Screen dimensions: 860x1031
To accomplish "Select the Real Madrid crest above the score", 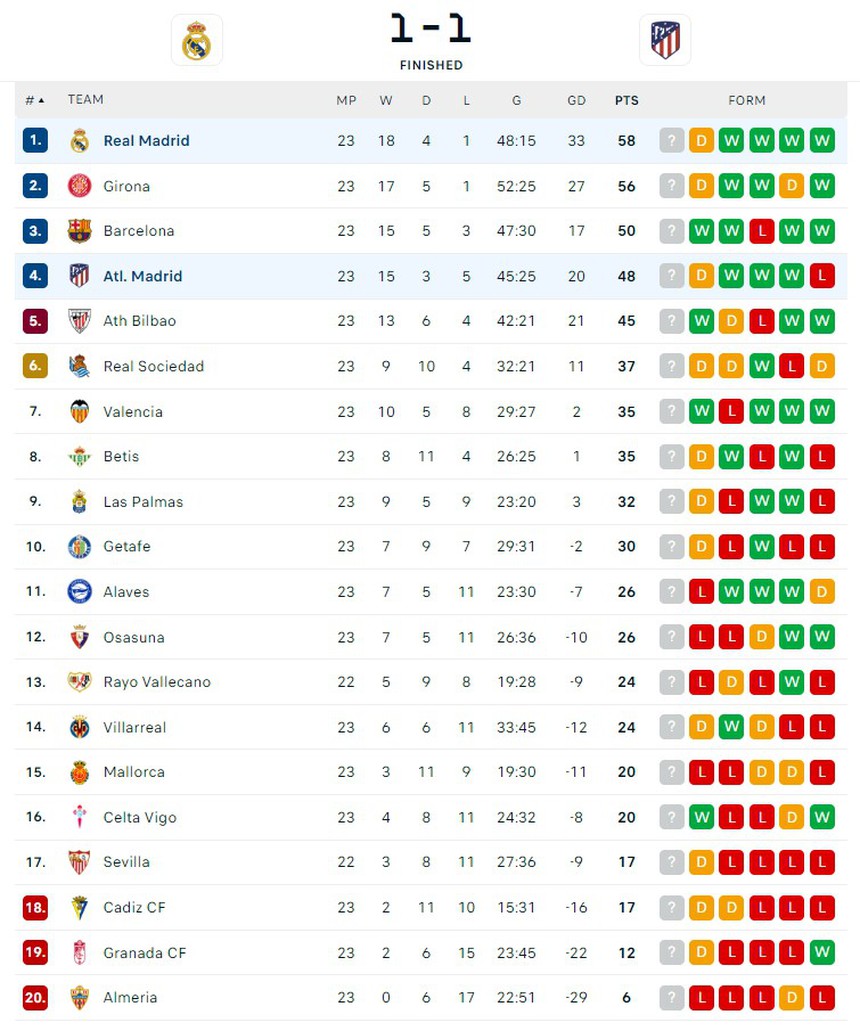I will pos(197,40).
